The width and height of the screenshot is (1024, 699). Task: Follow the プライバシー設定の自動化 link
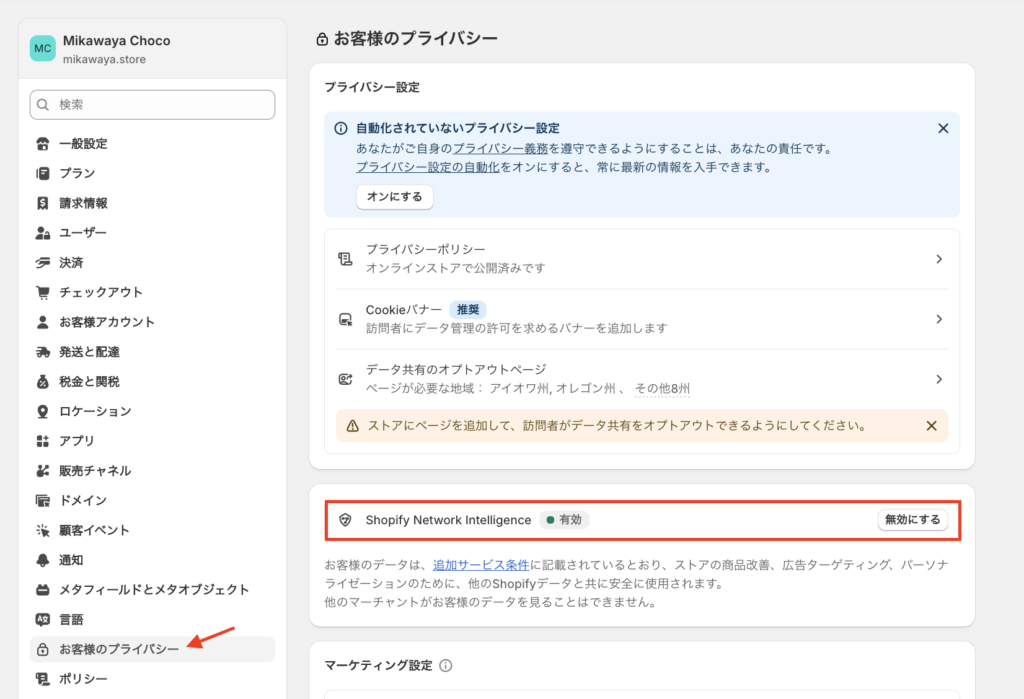[428, 167]
